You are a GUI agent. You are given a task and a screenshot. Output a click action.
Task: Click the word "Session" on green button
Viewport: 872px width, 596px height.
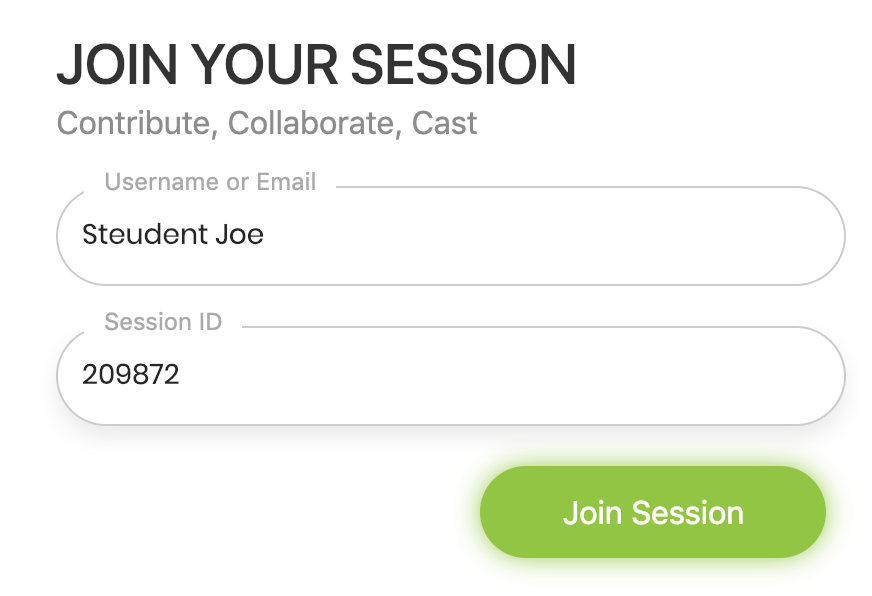(687, 513)
